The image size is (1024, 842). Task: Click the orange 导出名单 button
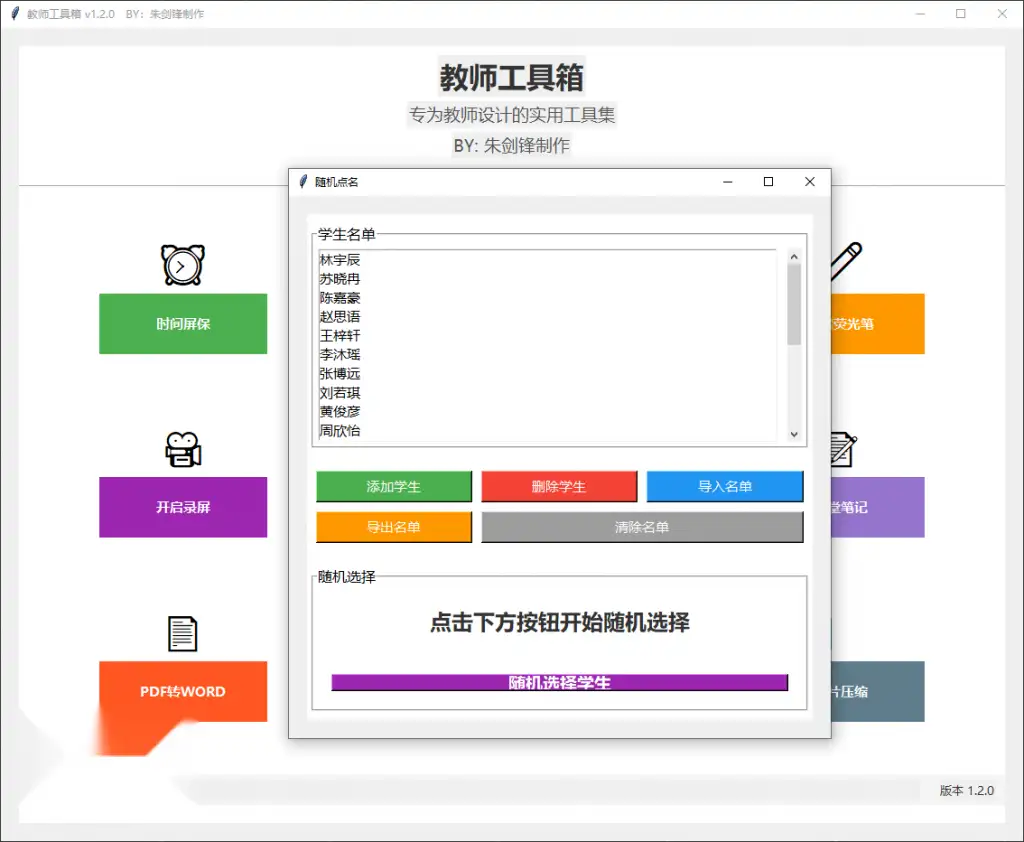pyautogui.click(x=394, y=527)
